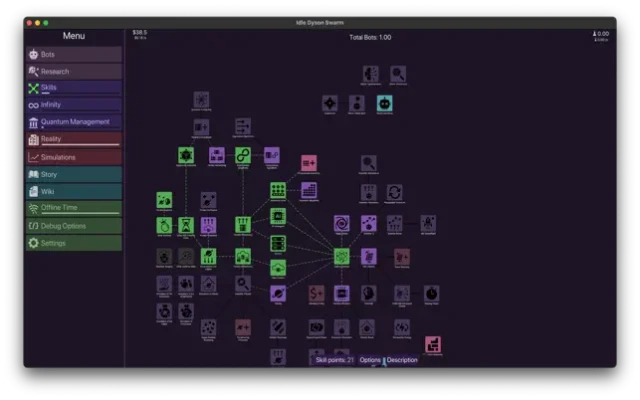The width and height of the screenshot is (640, 400).
Task: Select the cyan robot face skill node
Action: pos(384,103)
